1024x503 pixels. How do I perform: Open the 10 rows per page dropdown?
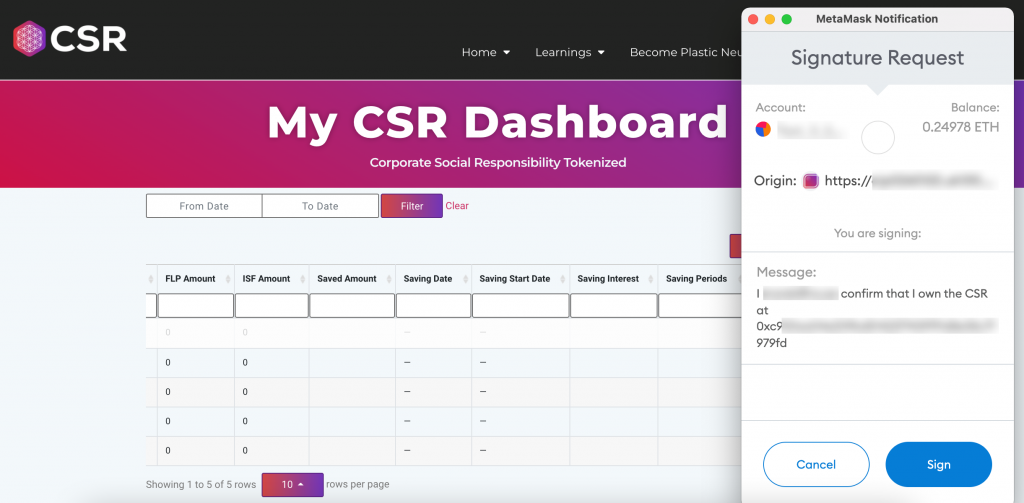point(293,485)
